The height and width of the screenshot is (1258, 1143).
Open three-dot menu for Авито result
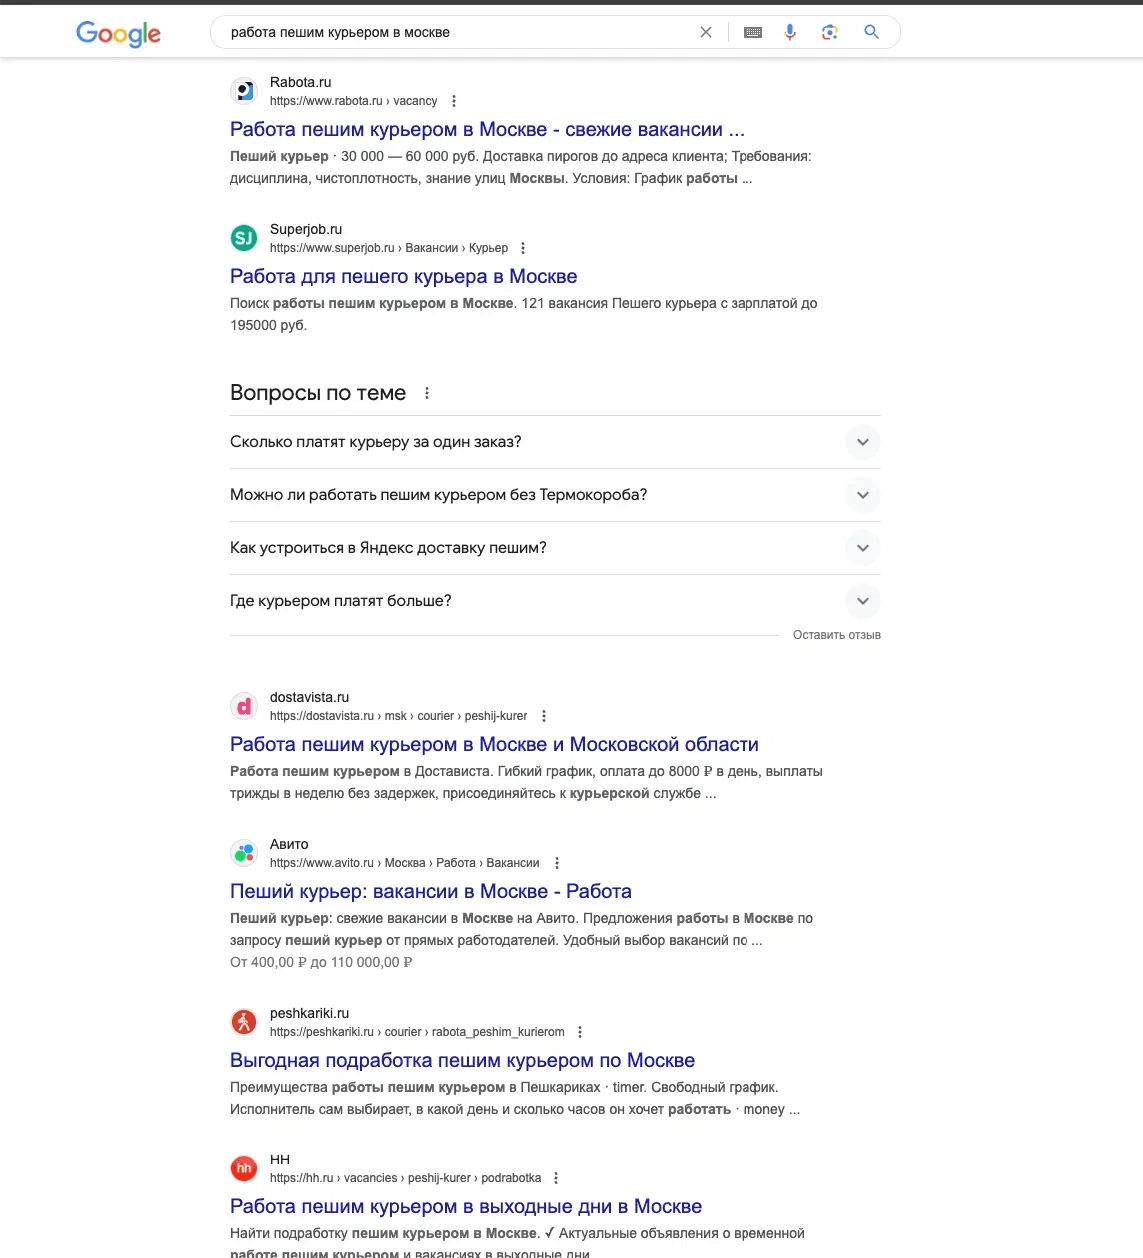coord(557,863)
